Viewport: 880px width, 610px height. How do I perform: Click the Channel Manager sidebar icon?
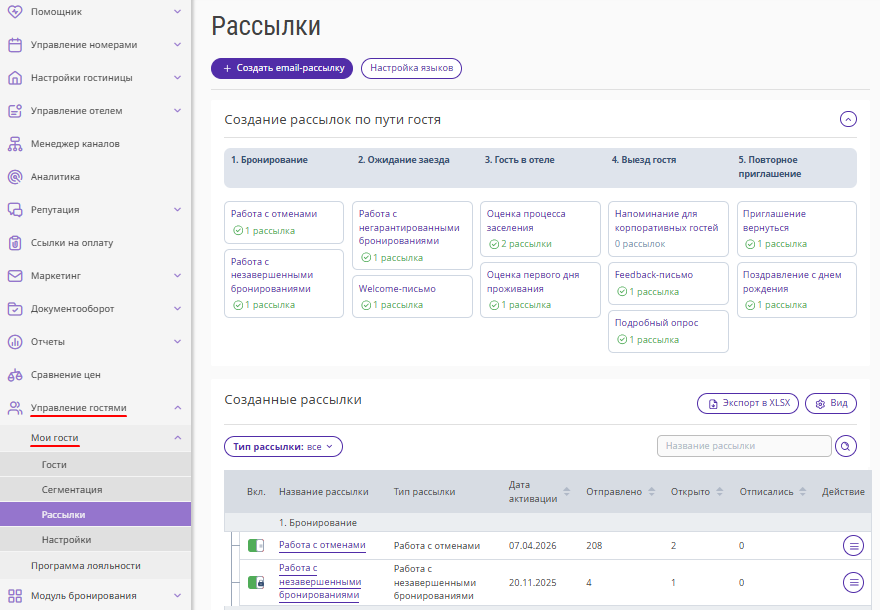tap(15, 143)
